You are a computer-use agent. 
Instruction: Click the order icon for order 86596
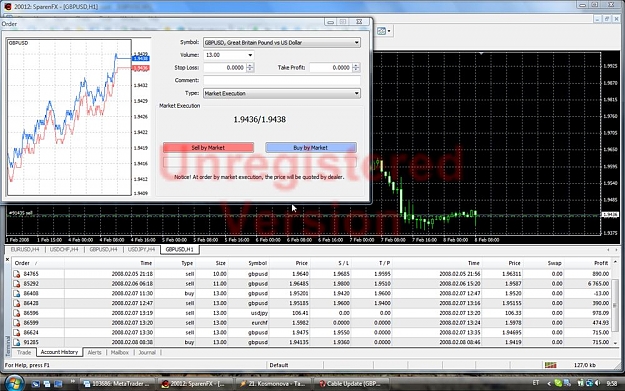click(17, 313)
